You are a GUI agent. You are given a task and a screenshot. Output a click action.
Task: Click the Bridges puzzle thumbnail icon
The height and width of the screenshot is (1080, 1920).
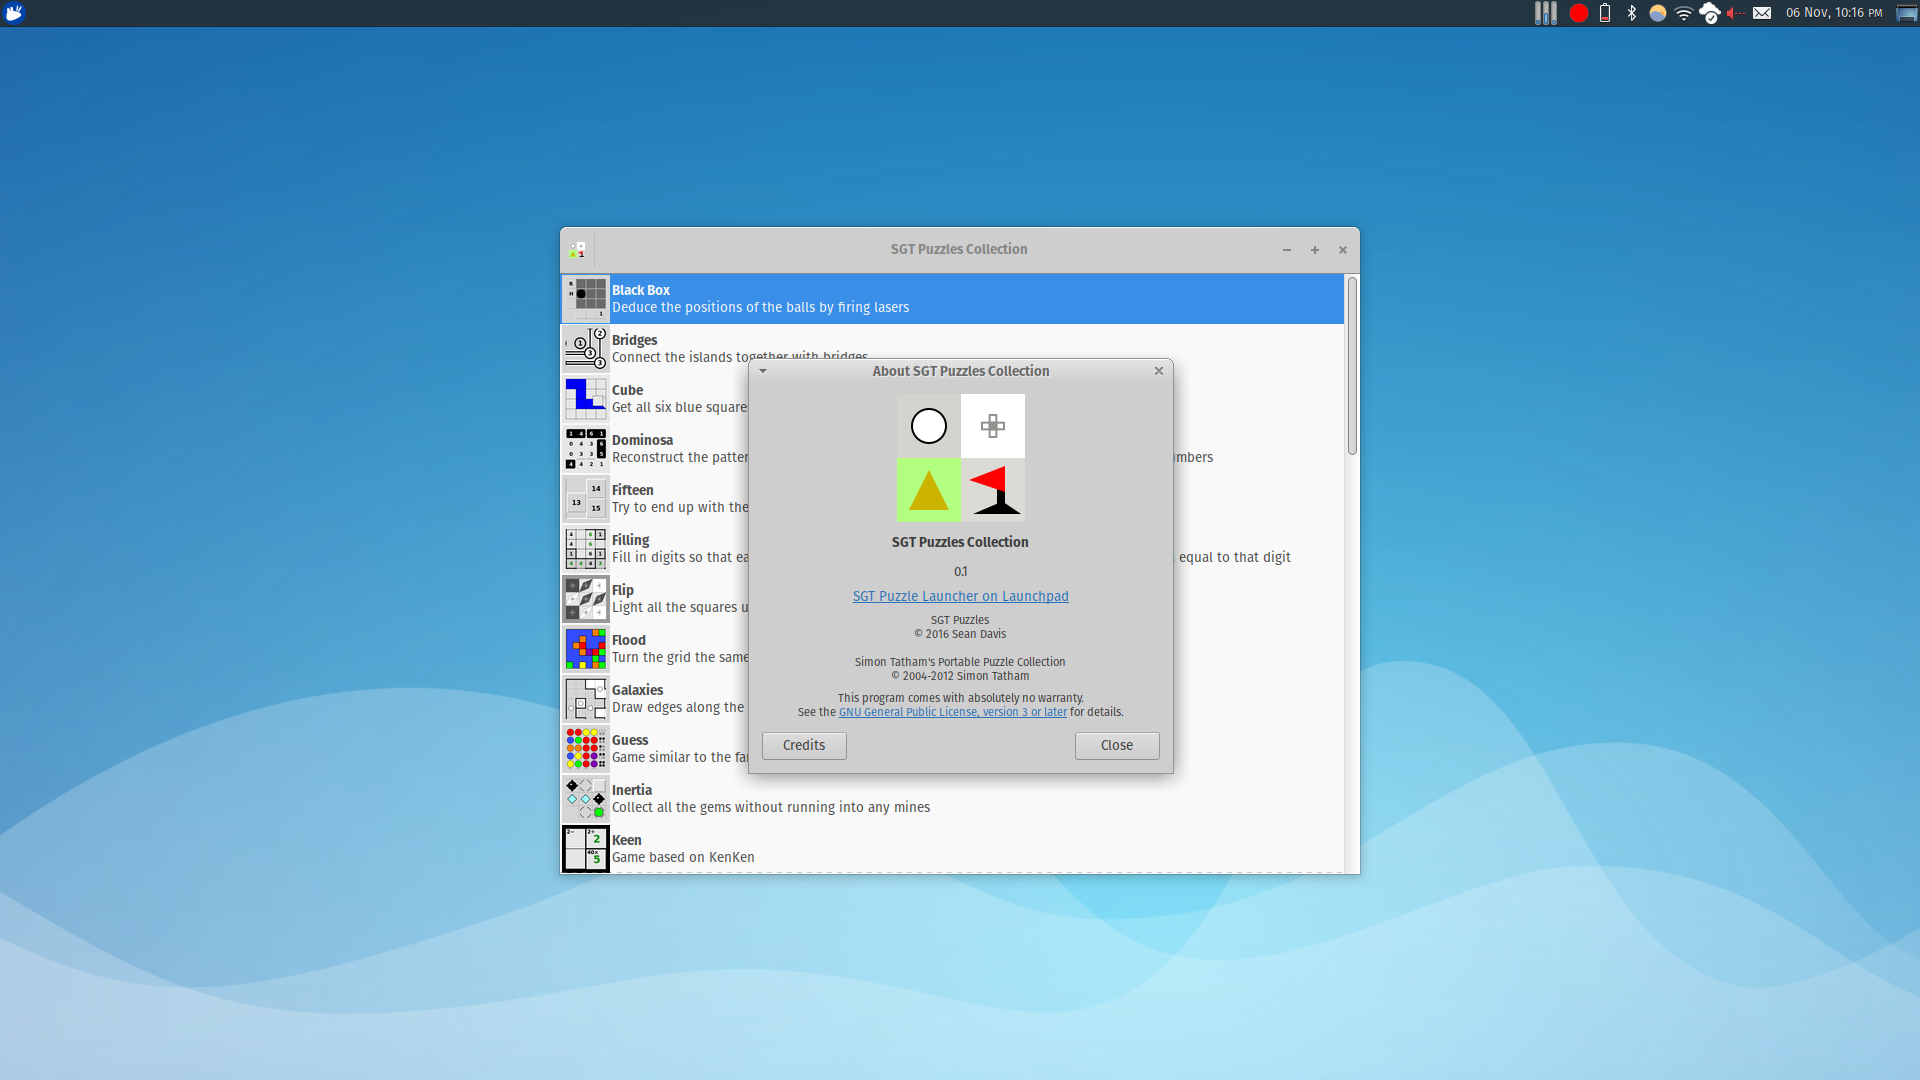[x=586, y=348]
